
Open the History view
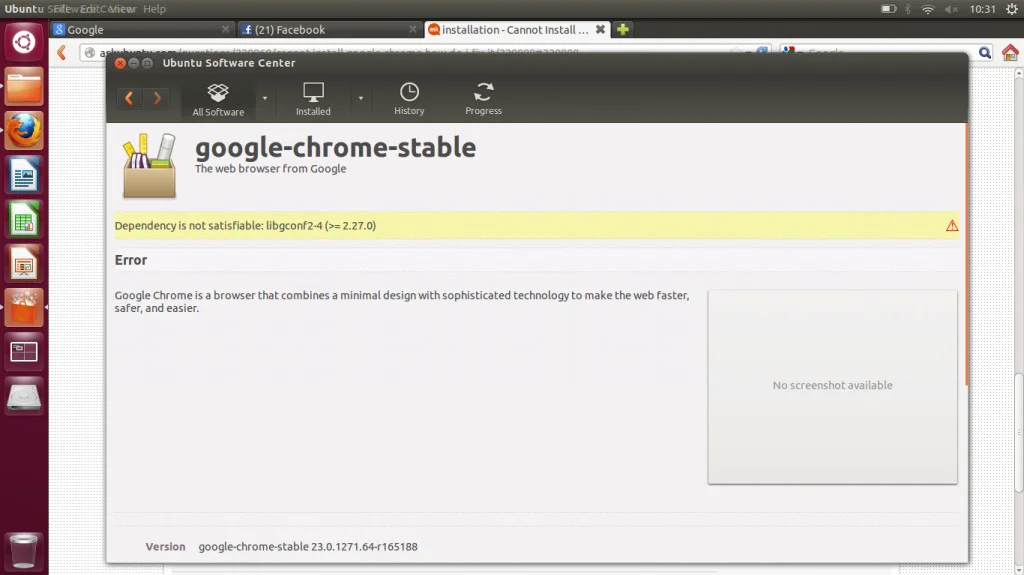click(x=409, y=99)
